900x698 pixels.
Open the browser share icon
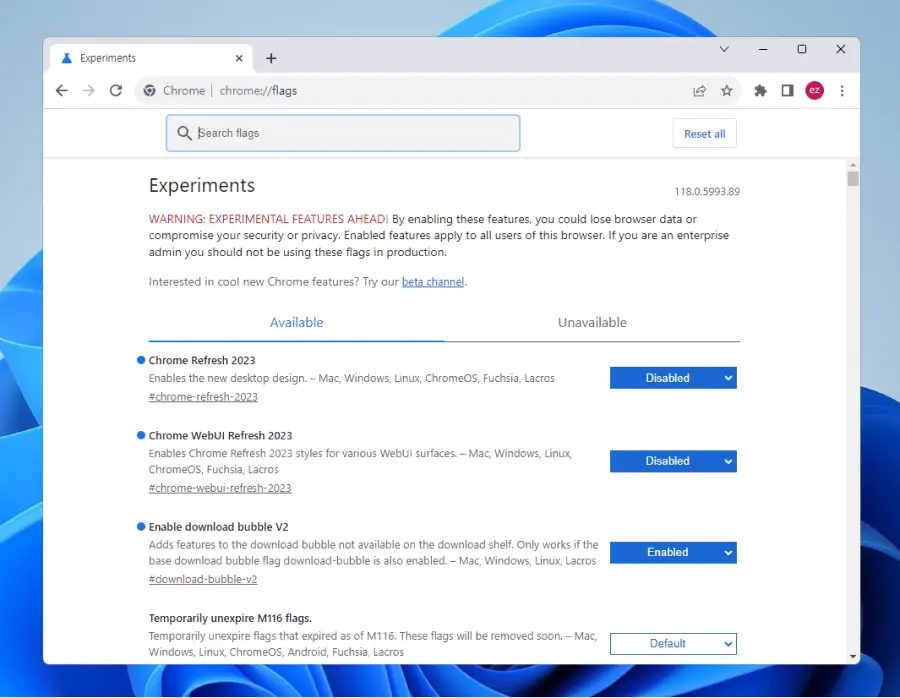point(699,90)
